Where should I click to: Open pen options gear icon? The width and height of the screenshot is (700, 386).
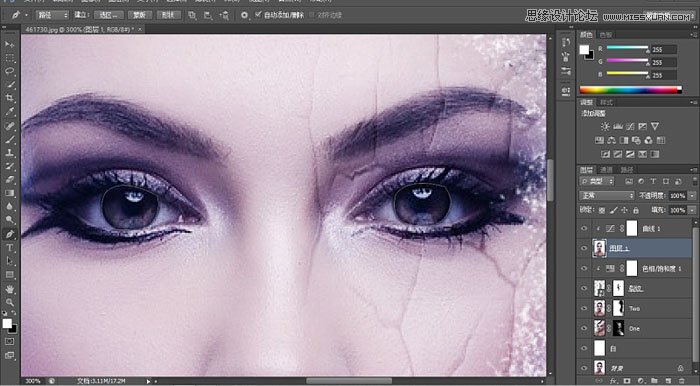click(x=244, y=15)
